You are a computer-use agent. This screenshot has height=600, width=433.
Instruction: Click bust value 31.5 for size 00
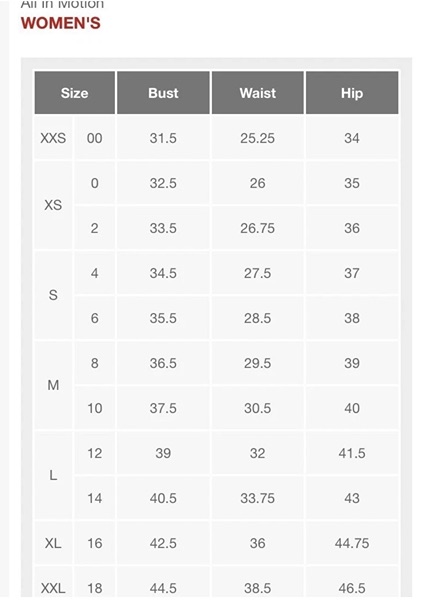tap(163, 138)
